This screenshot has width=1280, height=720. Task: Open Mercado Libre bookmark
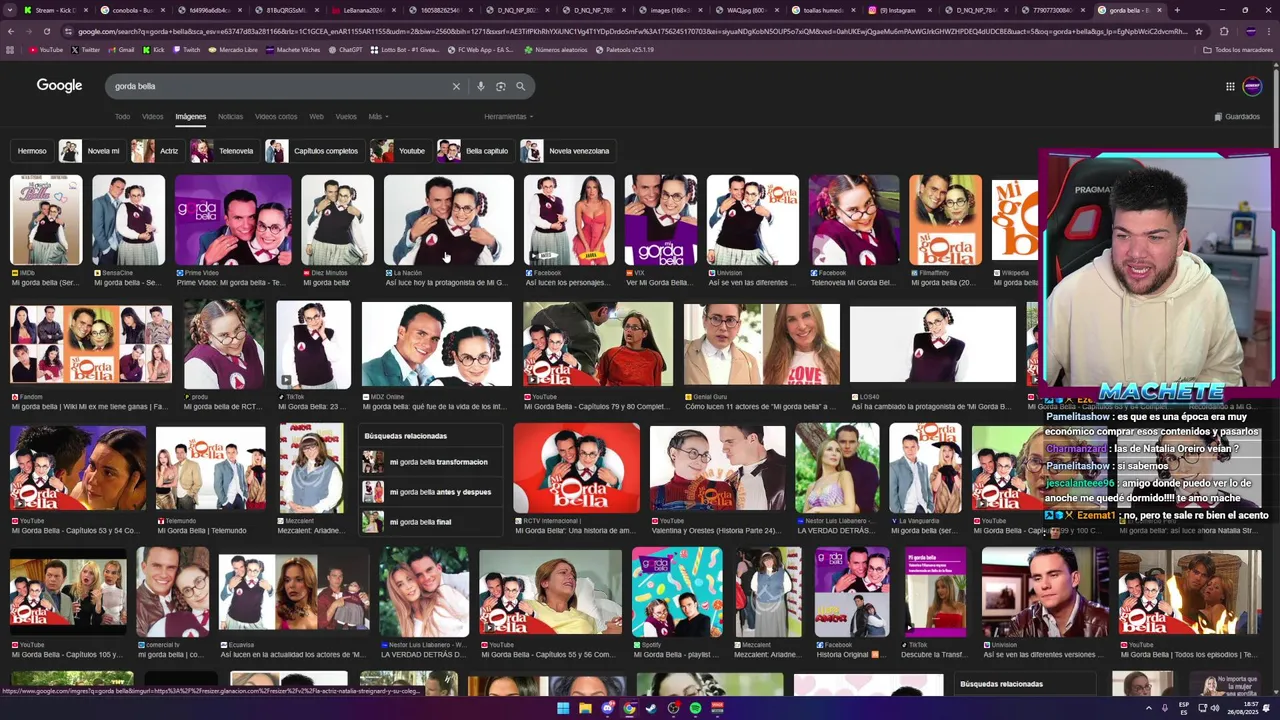click(233, 49)
